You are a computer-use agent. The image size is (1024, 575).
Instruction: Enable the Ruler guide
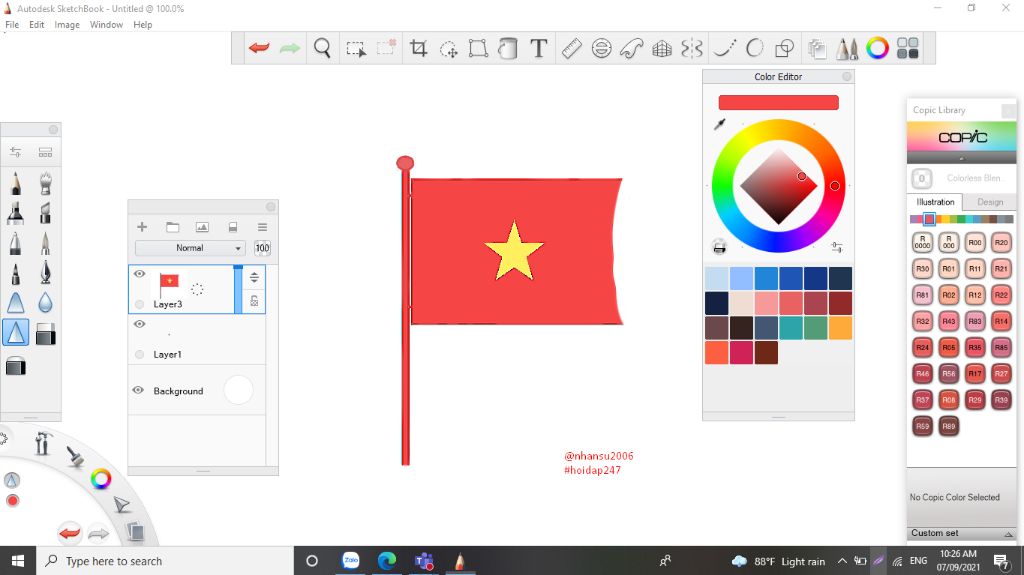[571, 48]
